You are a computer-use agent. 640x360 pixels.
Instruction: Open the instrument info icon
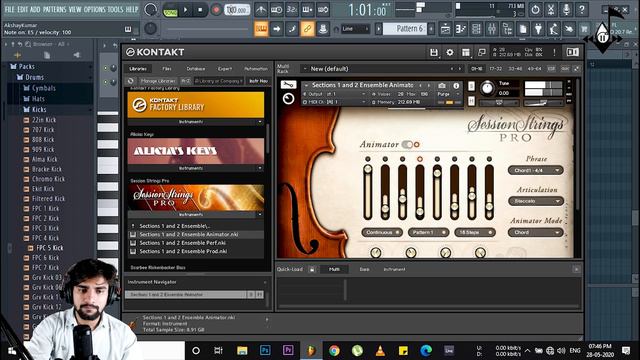point(456,85)
